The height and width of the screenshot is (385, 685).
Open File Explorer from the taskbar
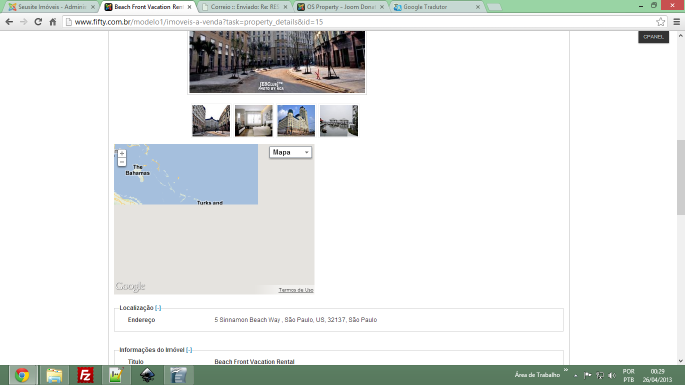tap(54, 375)
